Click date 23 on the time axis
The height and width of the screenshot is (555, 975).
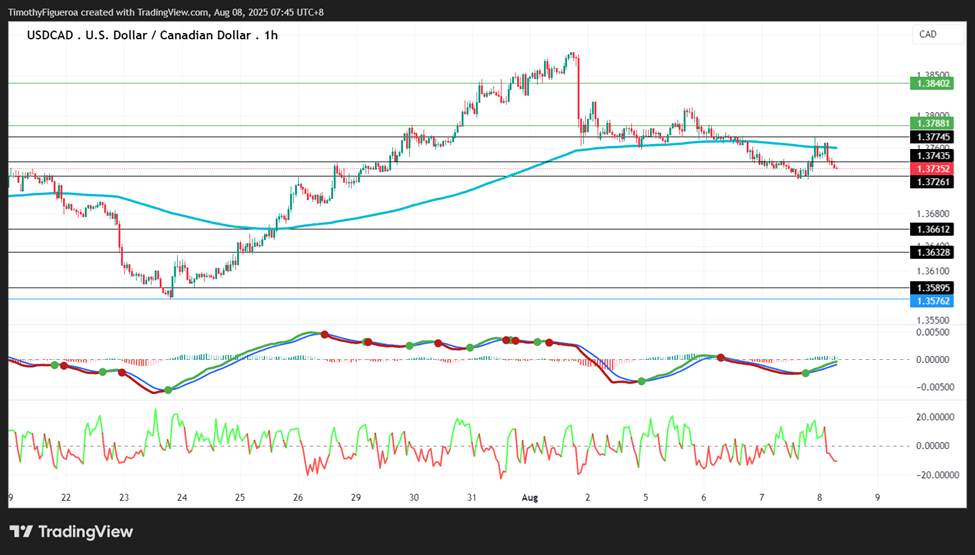[x=124, y=498]
